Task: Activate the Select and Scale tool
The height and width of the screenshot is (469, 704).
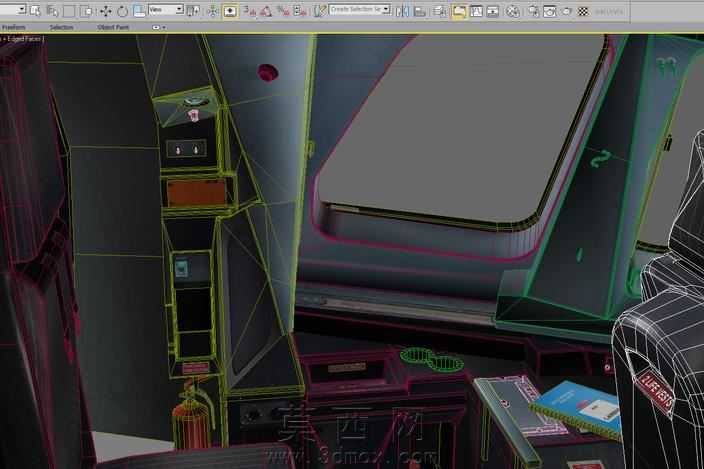Action: 139,11
